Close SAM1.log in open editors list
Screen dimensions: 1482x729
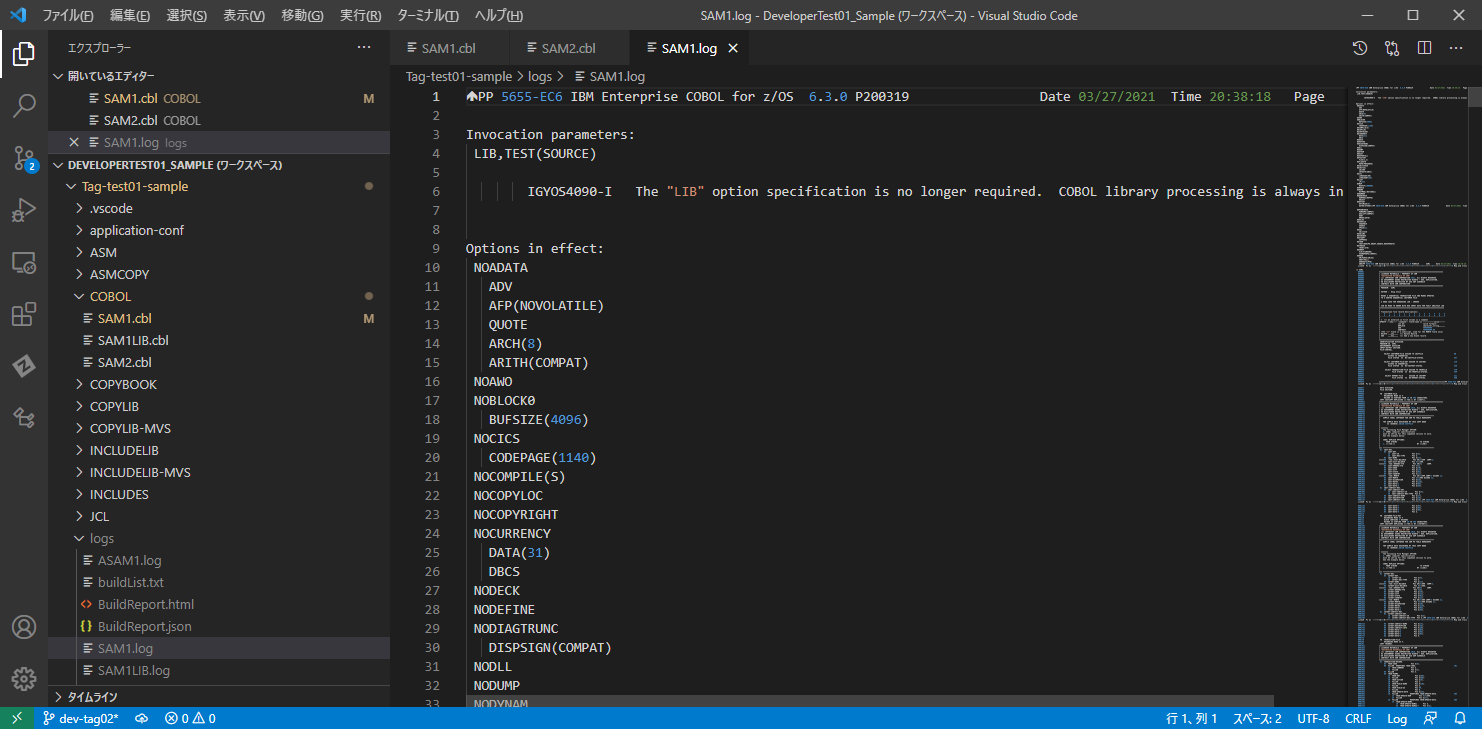coord(74,142)
